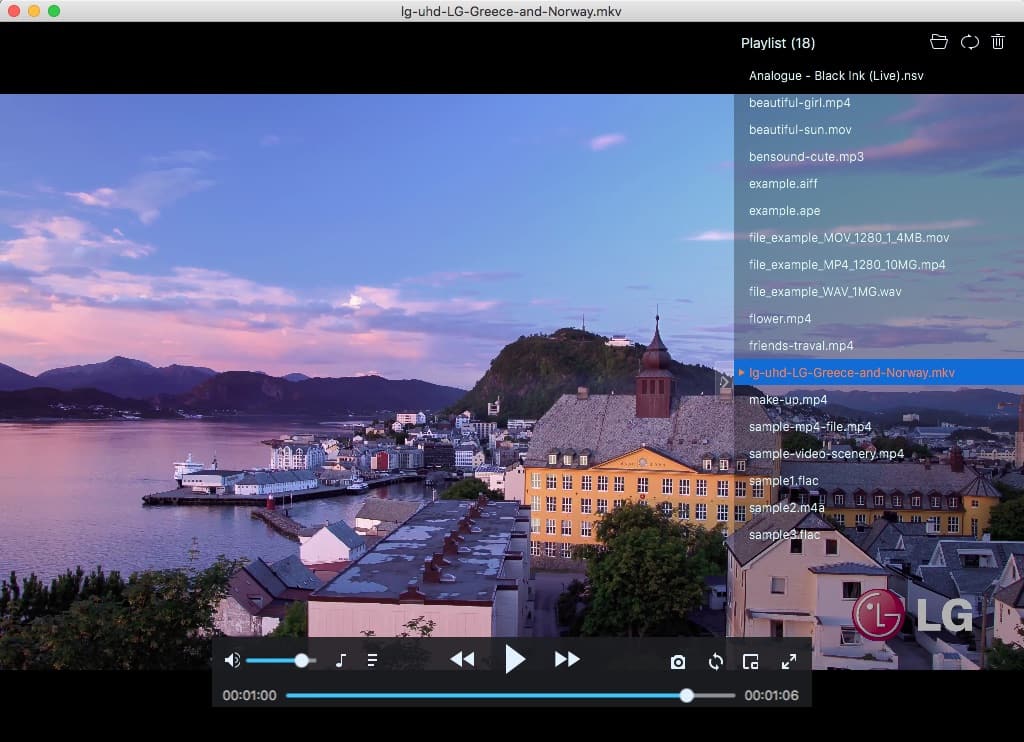Skip forward with the fast-forward button

(567, 659)
